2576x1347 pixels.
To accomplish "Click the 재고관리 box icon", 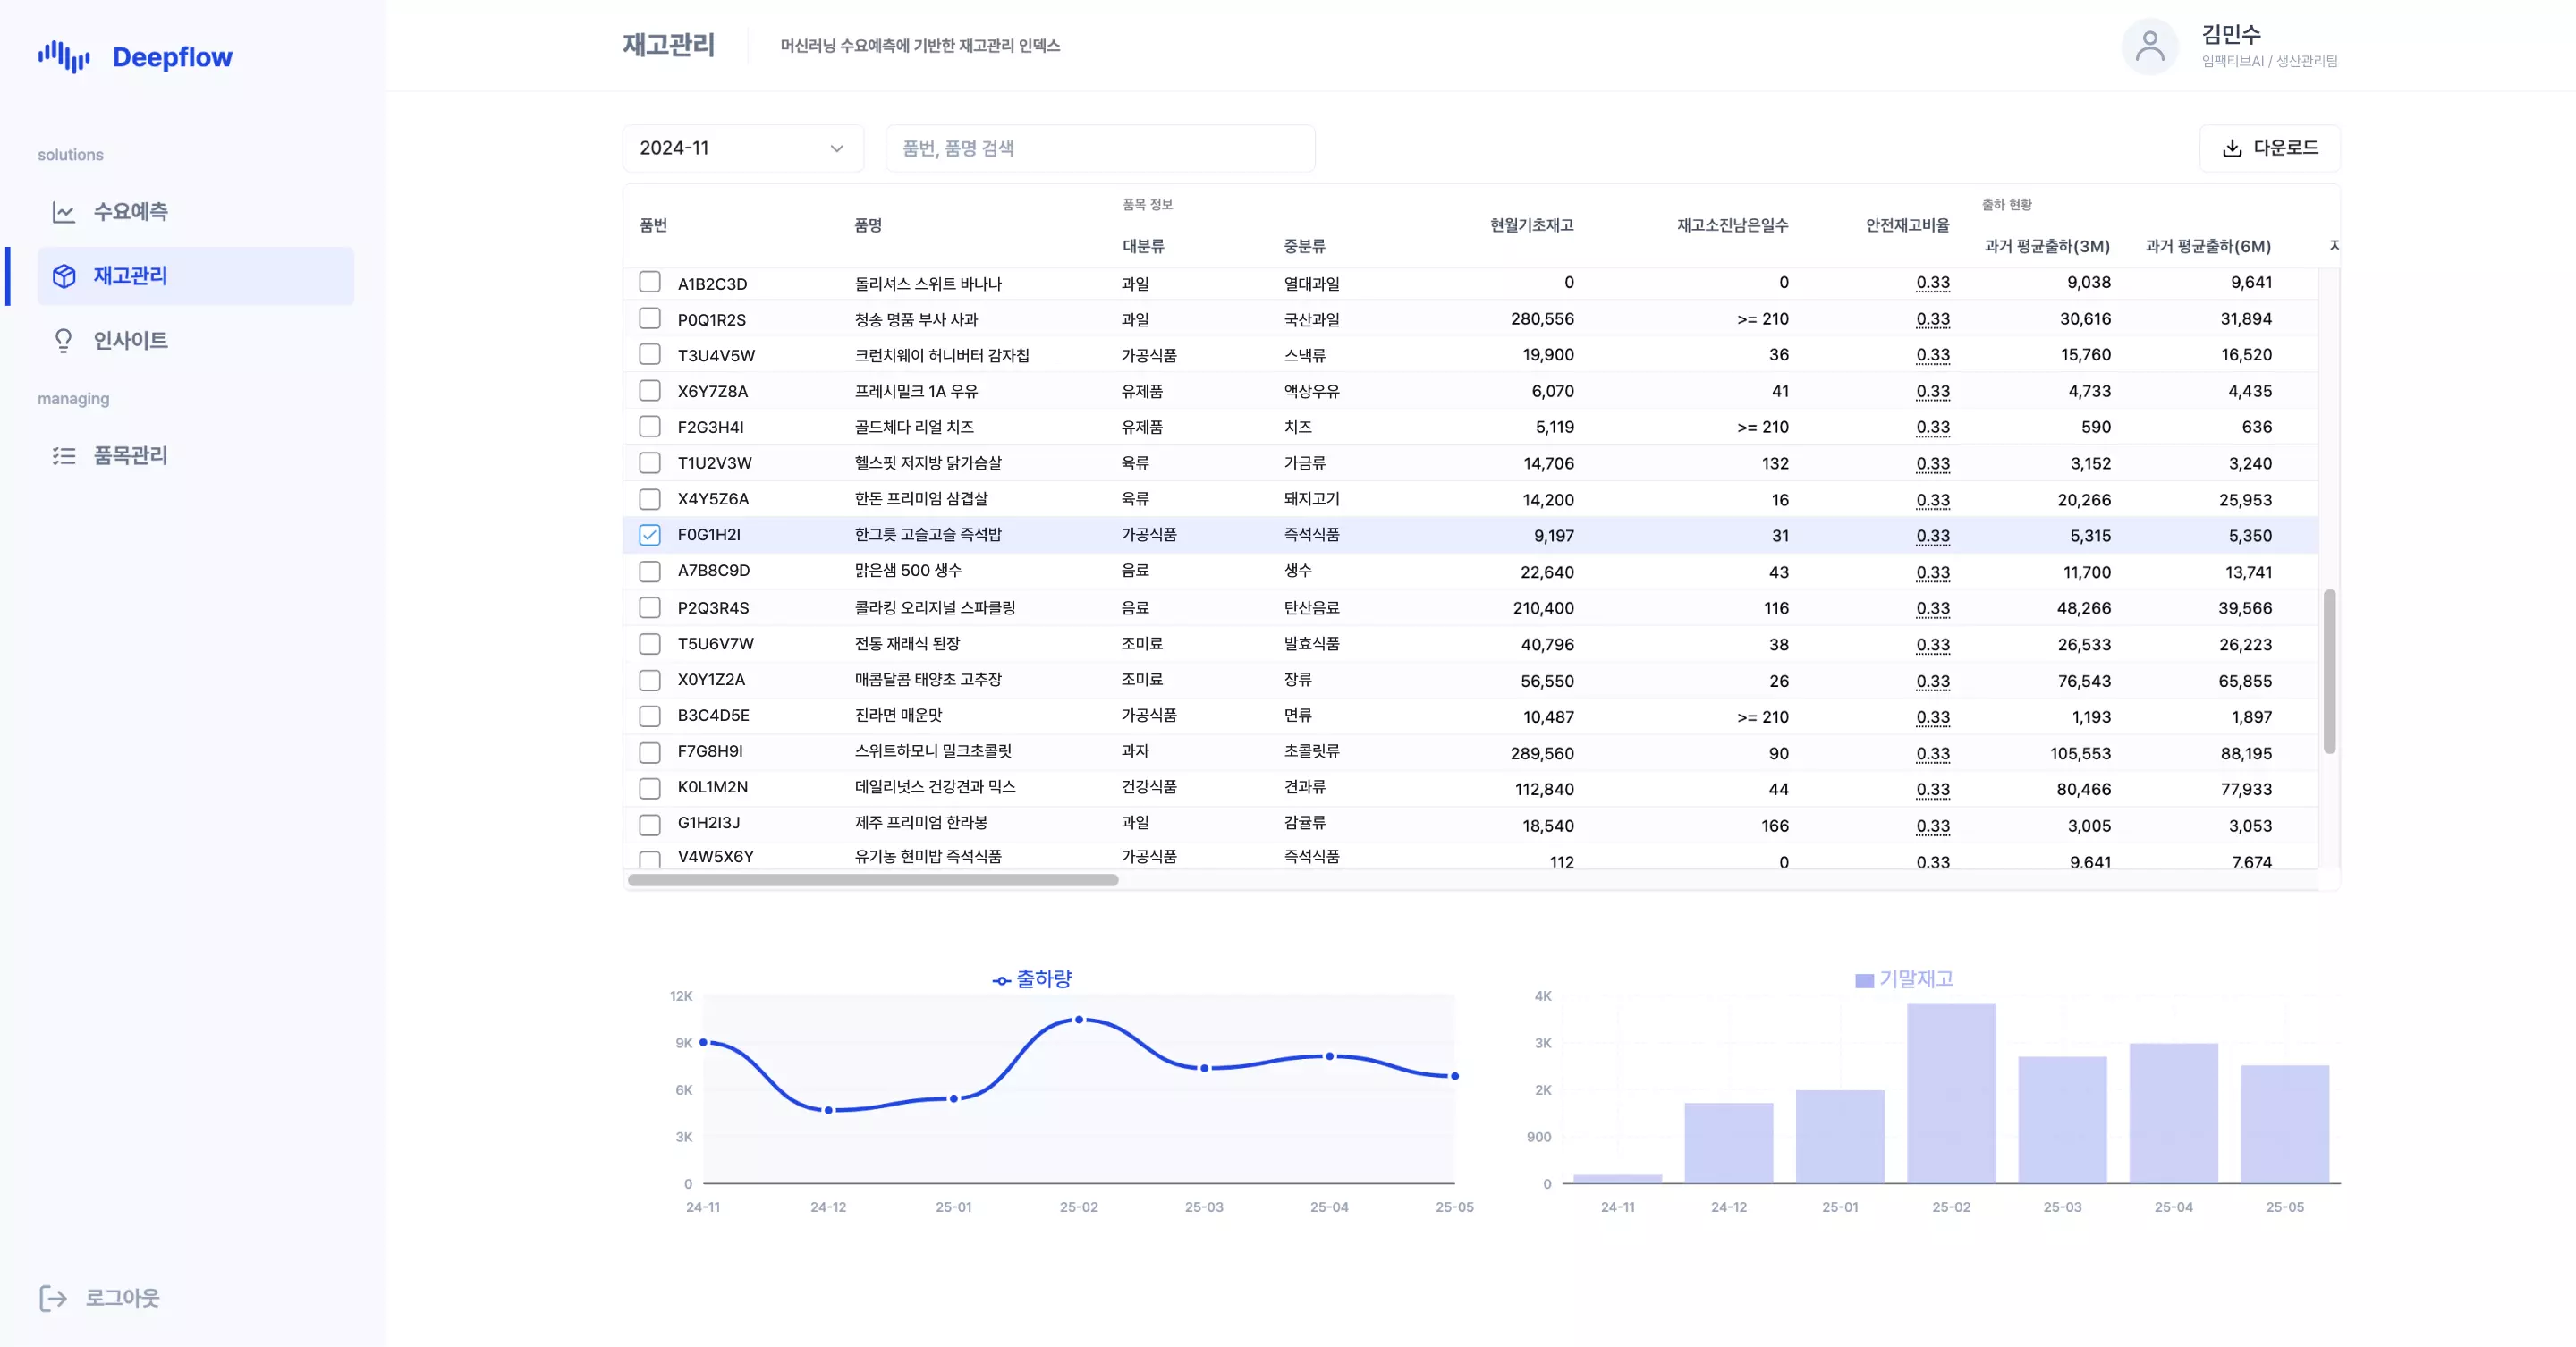I will 64,276.
